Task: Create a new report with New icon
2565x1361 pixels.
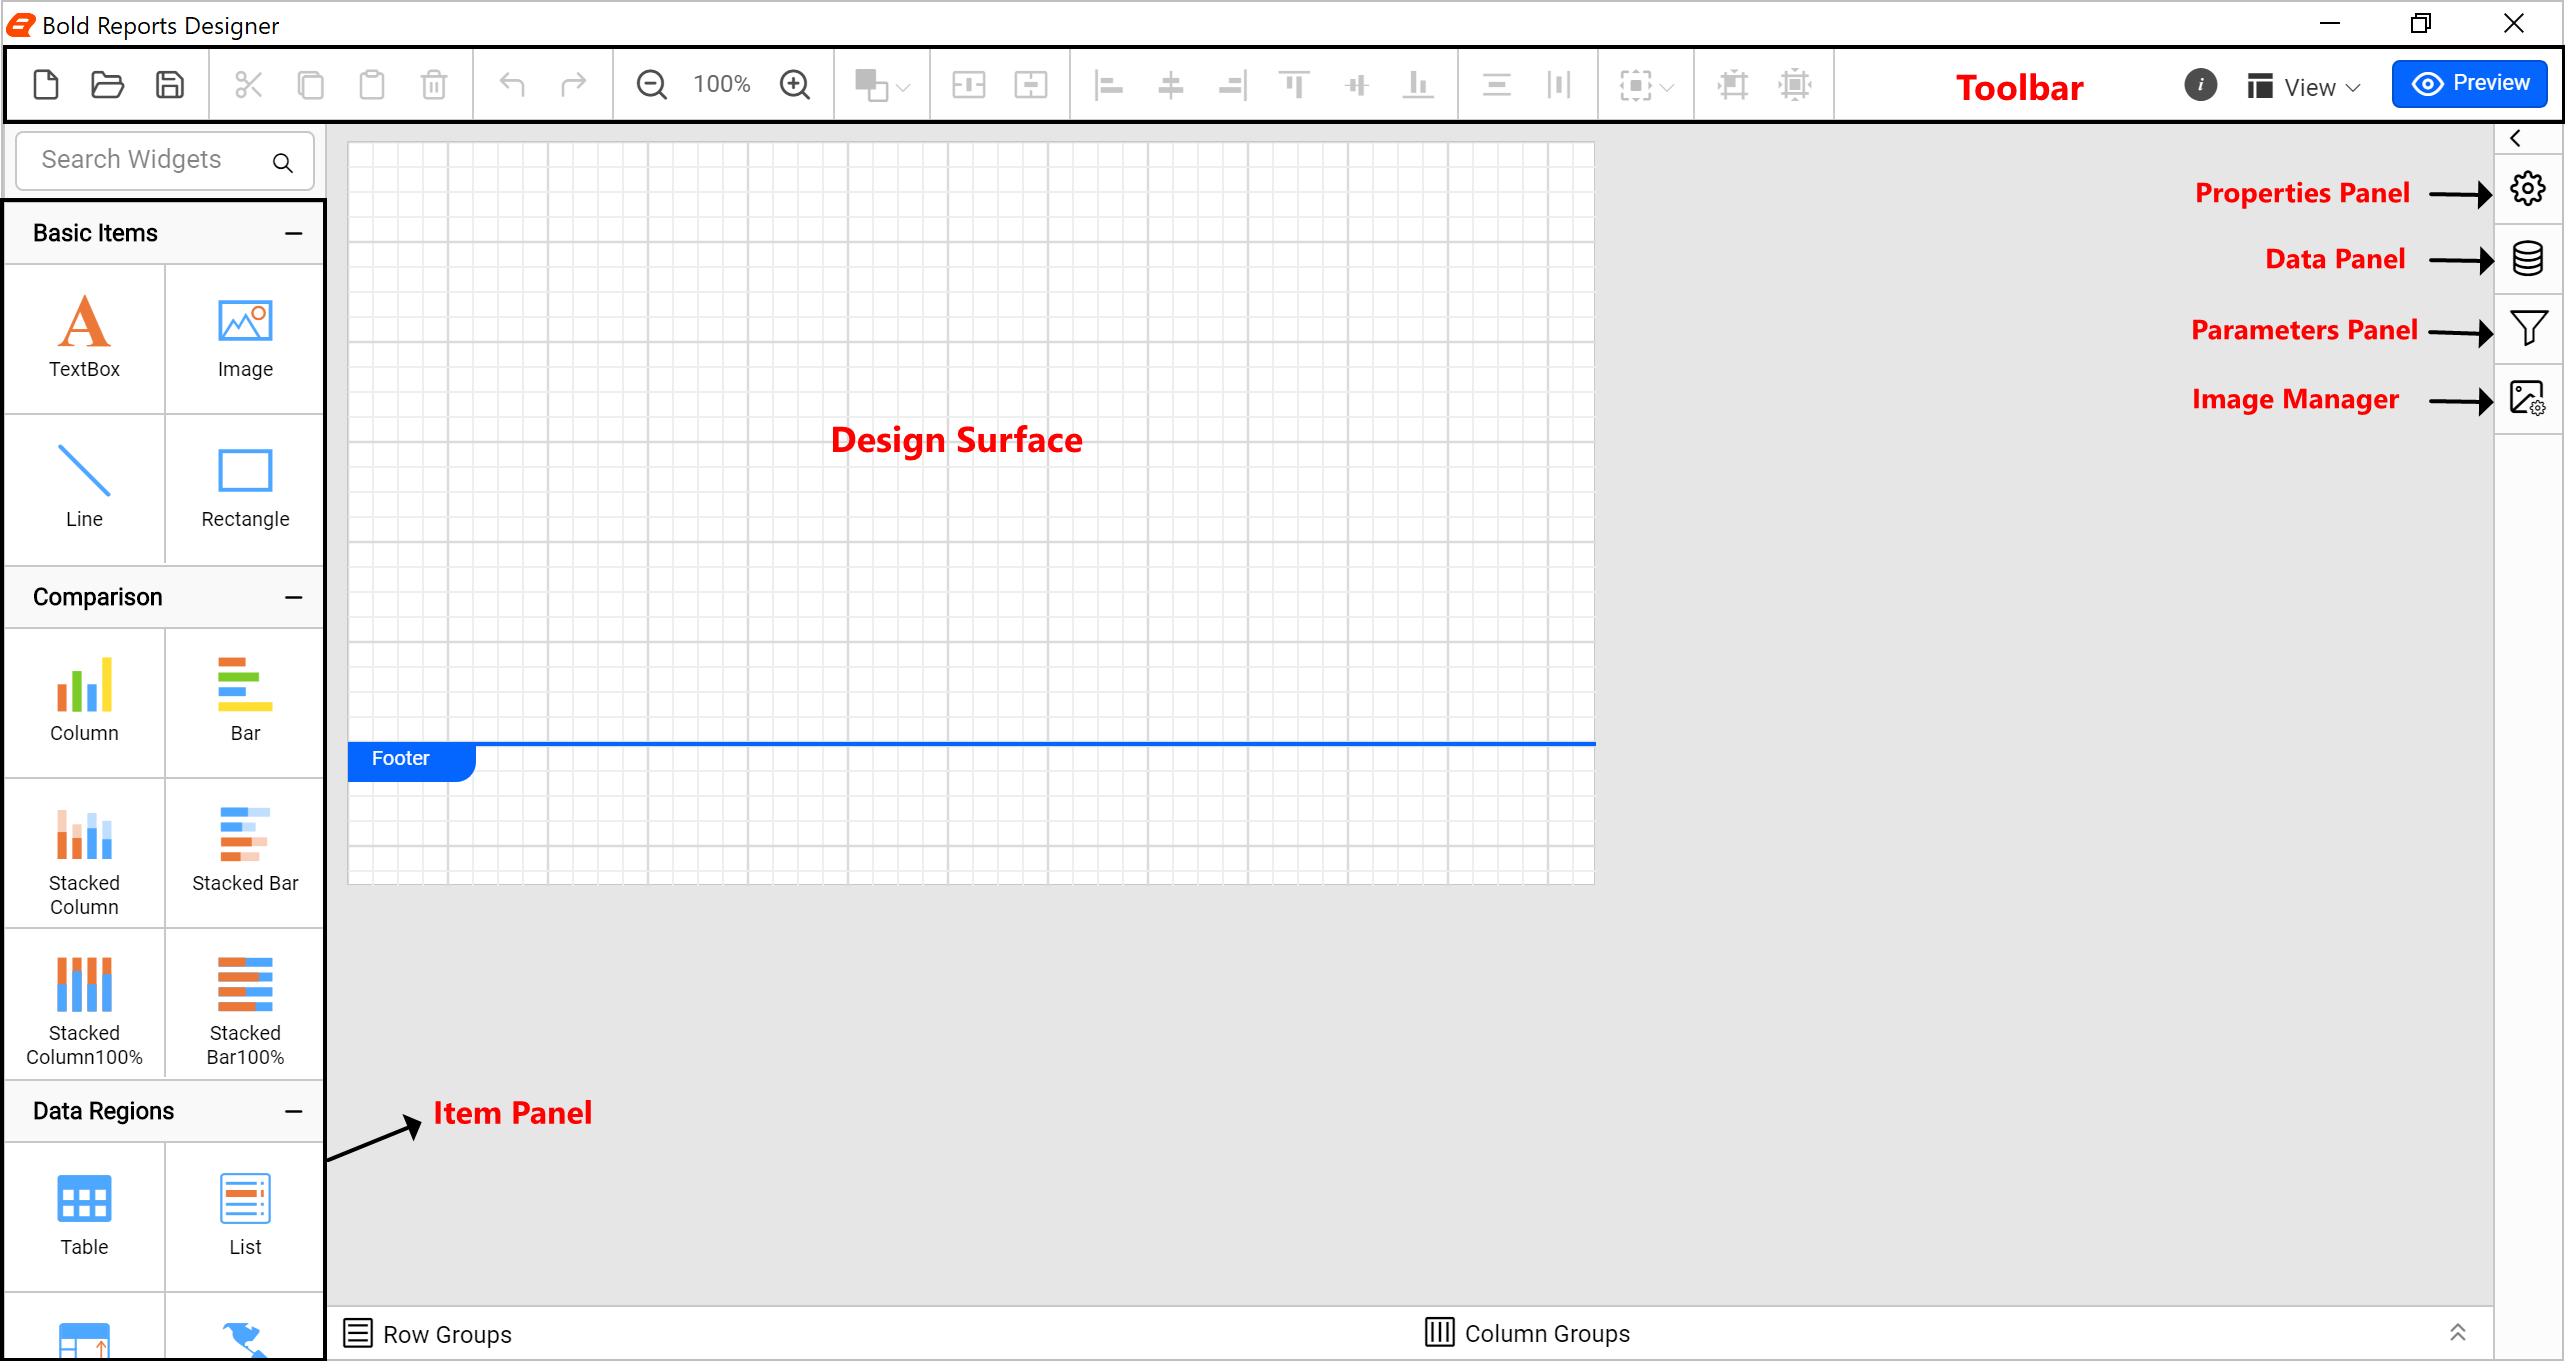Action: 46,85
